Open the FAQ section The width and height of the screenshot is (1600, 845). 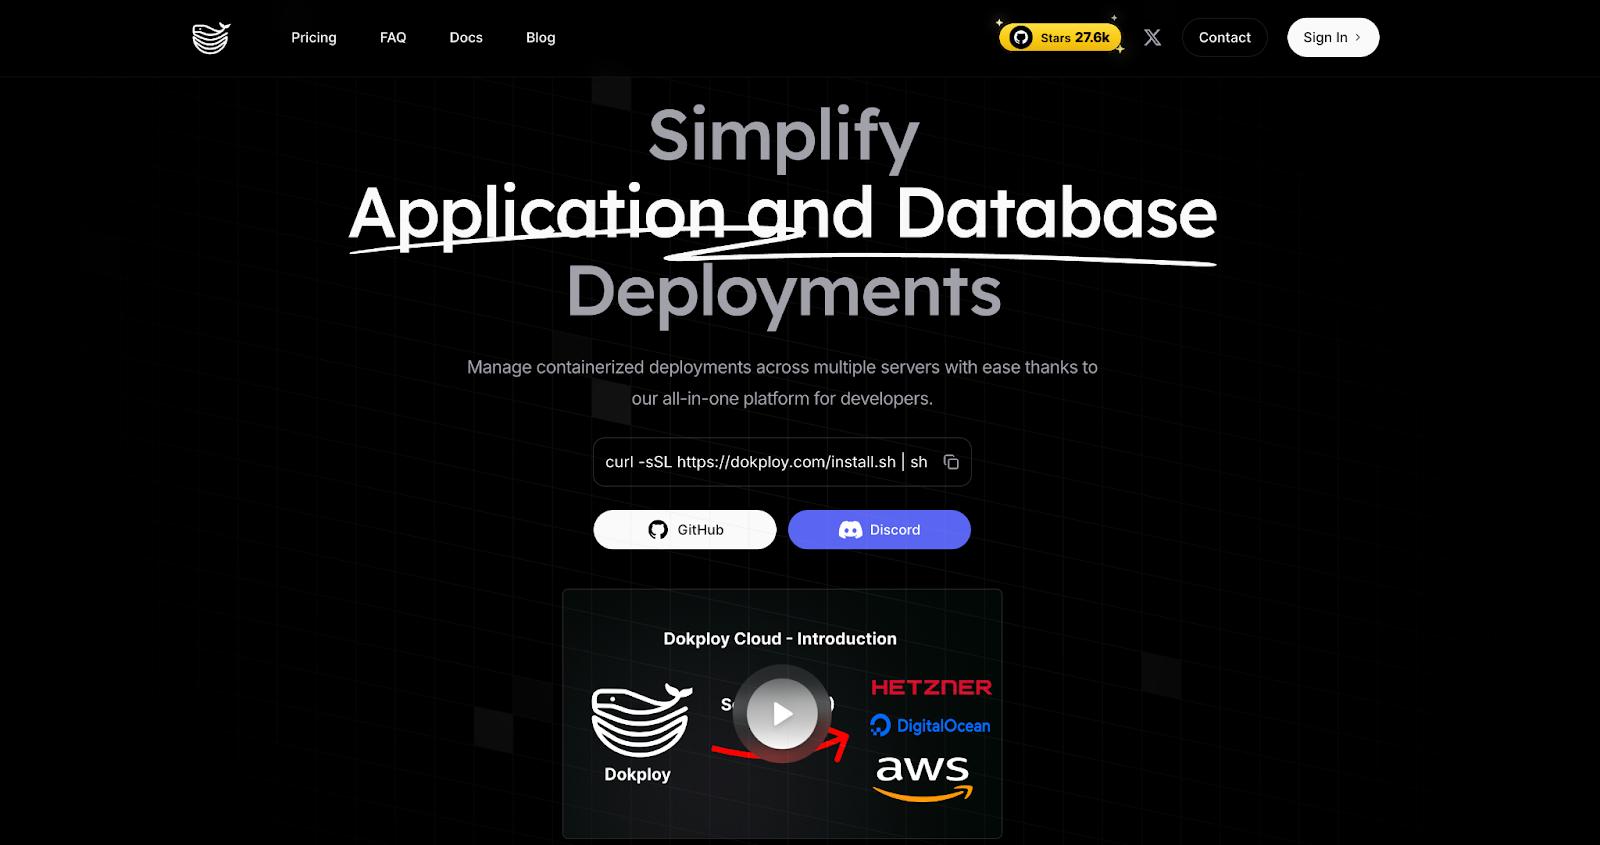[393, 37]
